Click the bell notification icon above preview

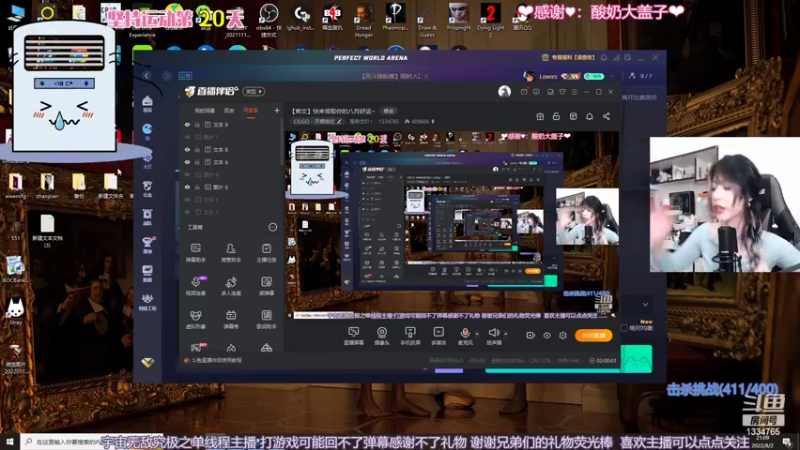pyautogui.click(x=589, y=116)
